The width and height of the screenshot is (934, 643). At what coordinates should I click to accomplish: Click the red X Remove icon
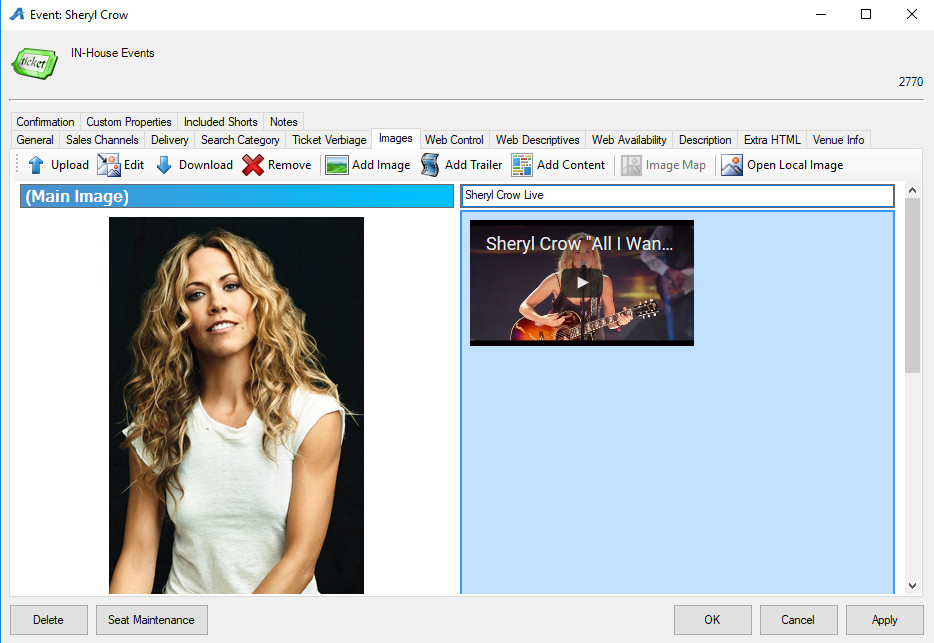(253, 165)
